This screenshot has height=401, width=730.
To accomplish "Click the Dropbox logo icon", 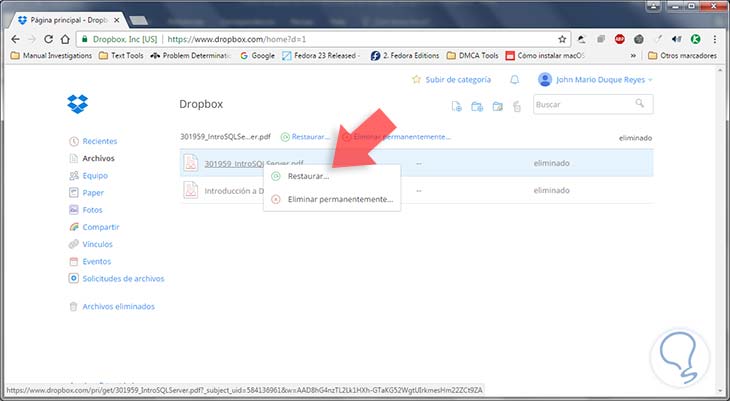I will pyautogui.click(x=77, y=104).
